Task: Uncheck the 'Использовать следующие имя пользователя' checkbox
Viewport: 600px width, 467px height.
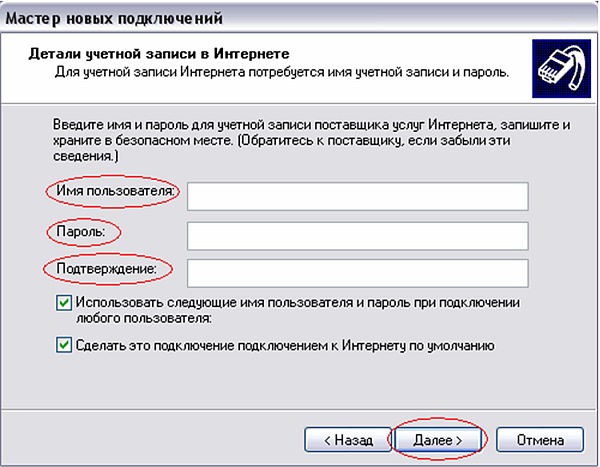Action: 64,303
